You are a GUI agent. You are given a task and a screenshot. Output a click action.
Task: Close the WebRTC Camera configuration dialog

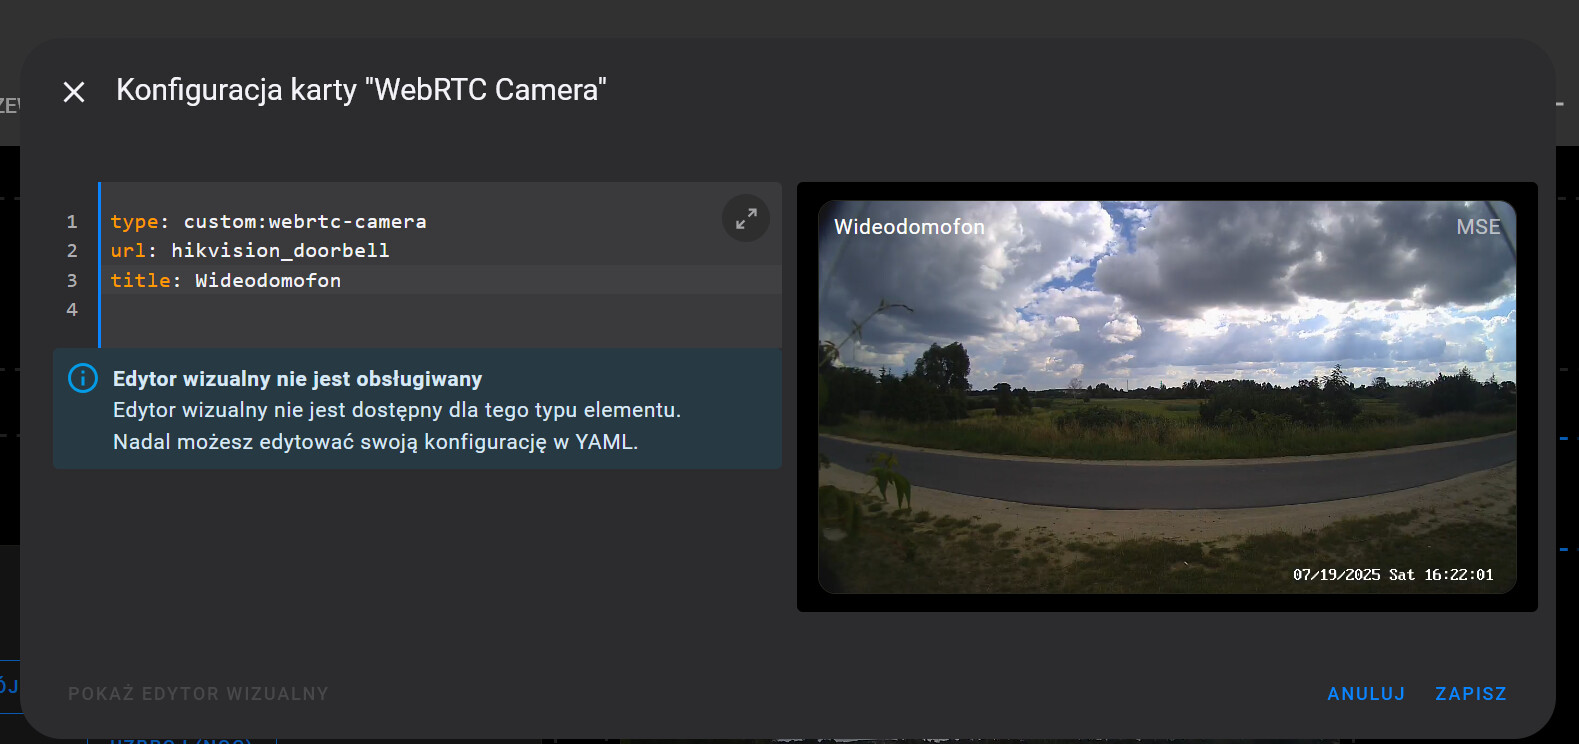[74, 92]
